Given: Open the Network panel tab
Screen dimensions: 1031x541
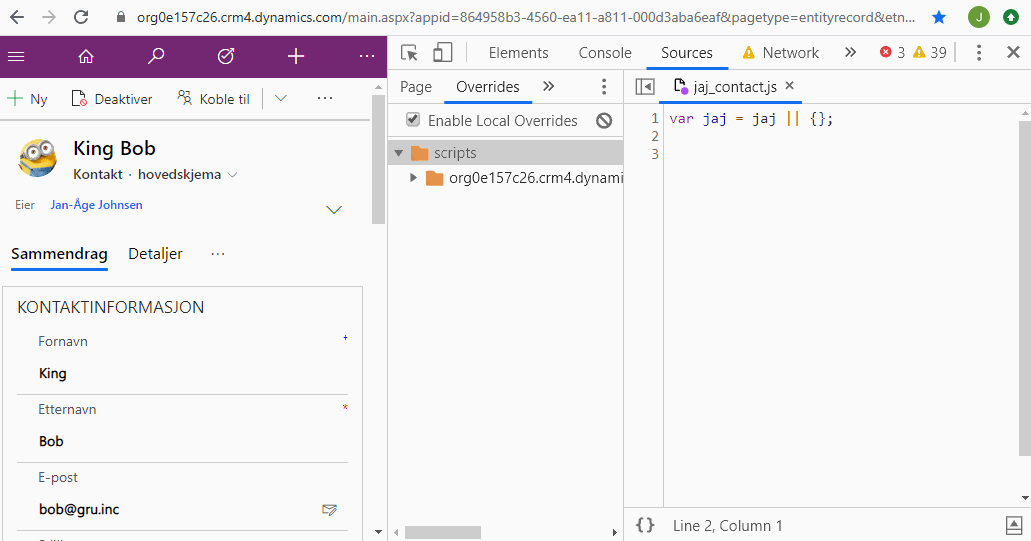Looking at the screenshot, I should (780, 53).
